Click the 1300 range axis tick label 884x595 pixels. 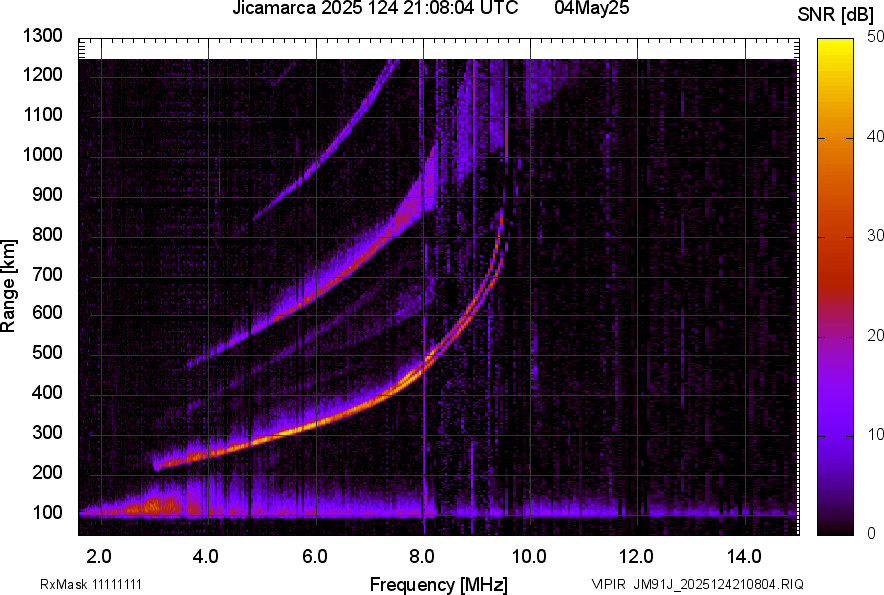[x=42, y=36]
